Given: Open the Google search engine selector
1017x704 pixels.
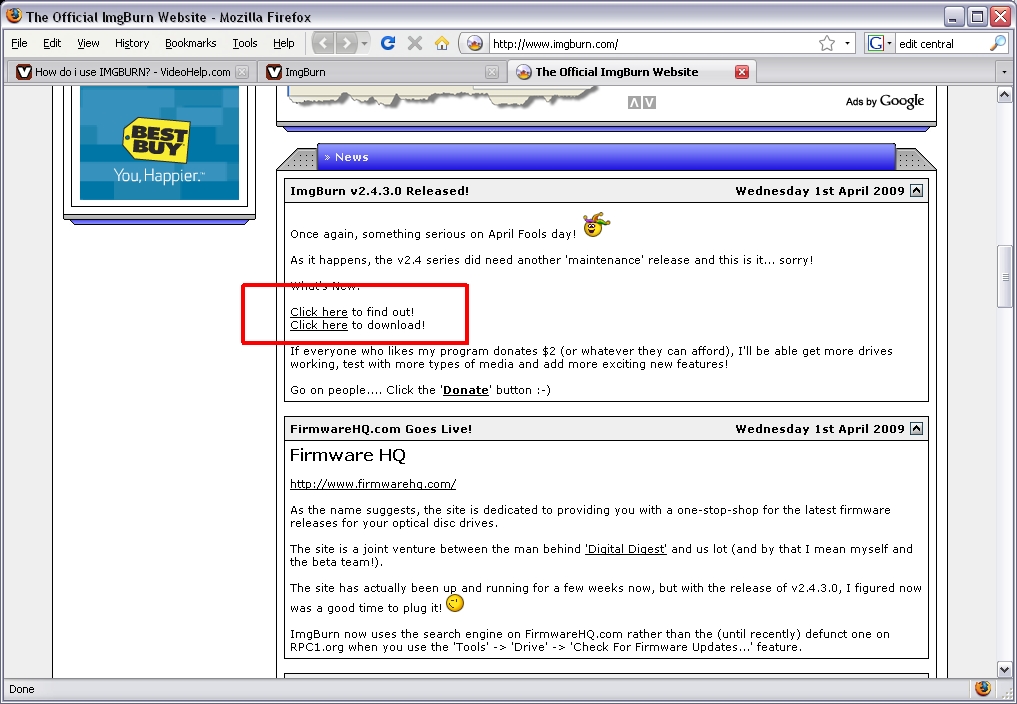Looking at the screenshot, I should [x=879, y=43].
